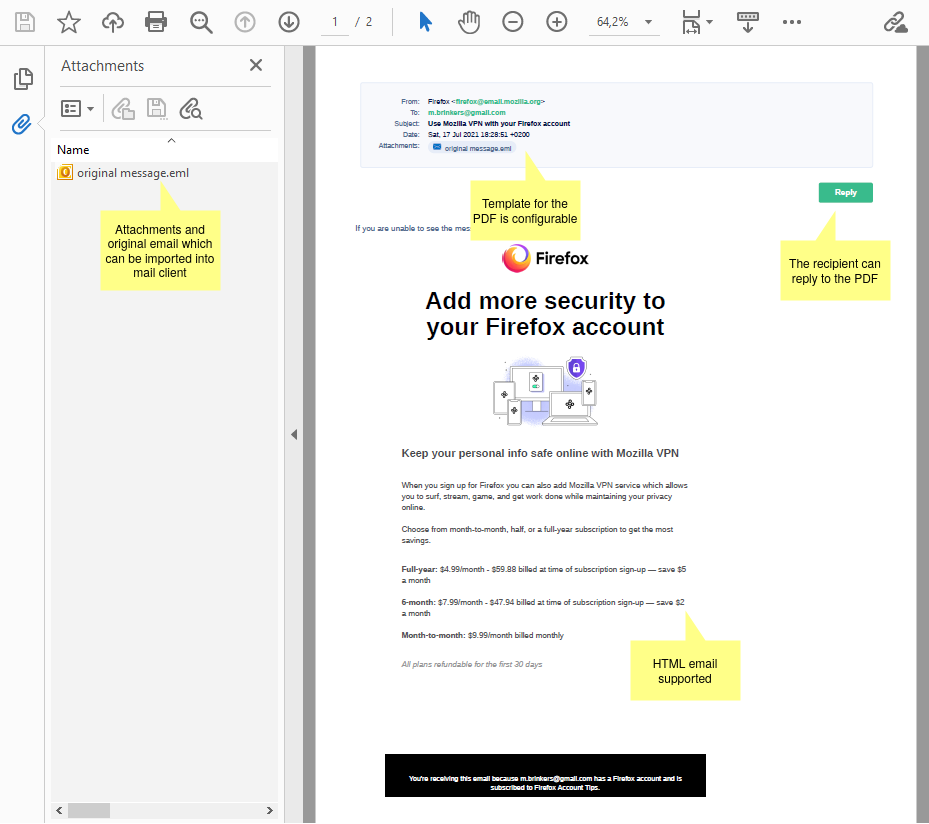
Task: Select the arrow selection tool
Action: tap(425, 22)
